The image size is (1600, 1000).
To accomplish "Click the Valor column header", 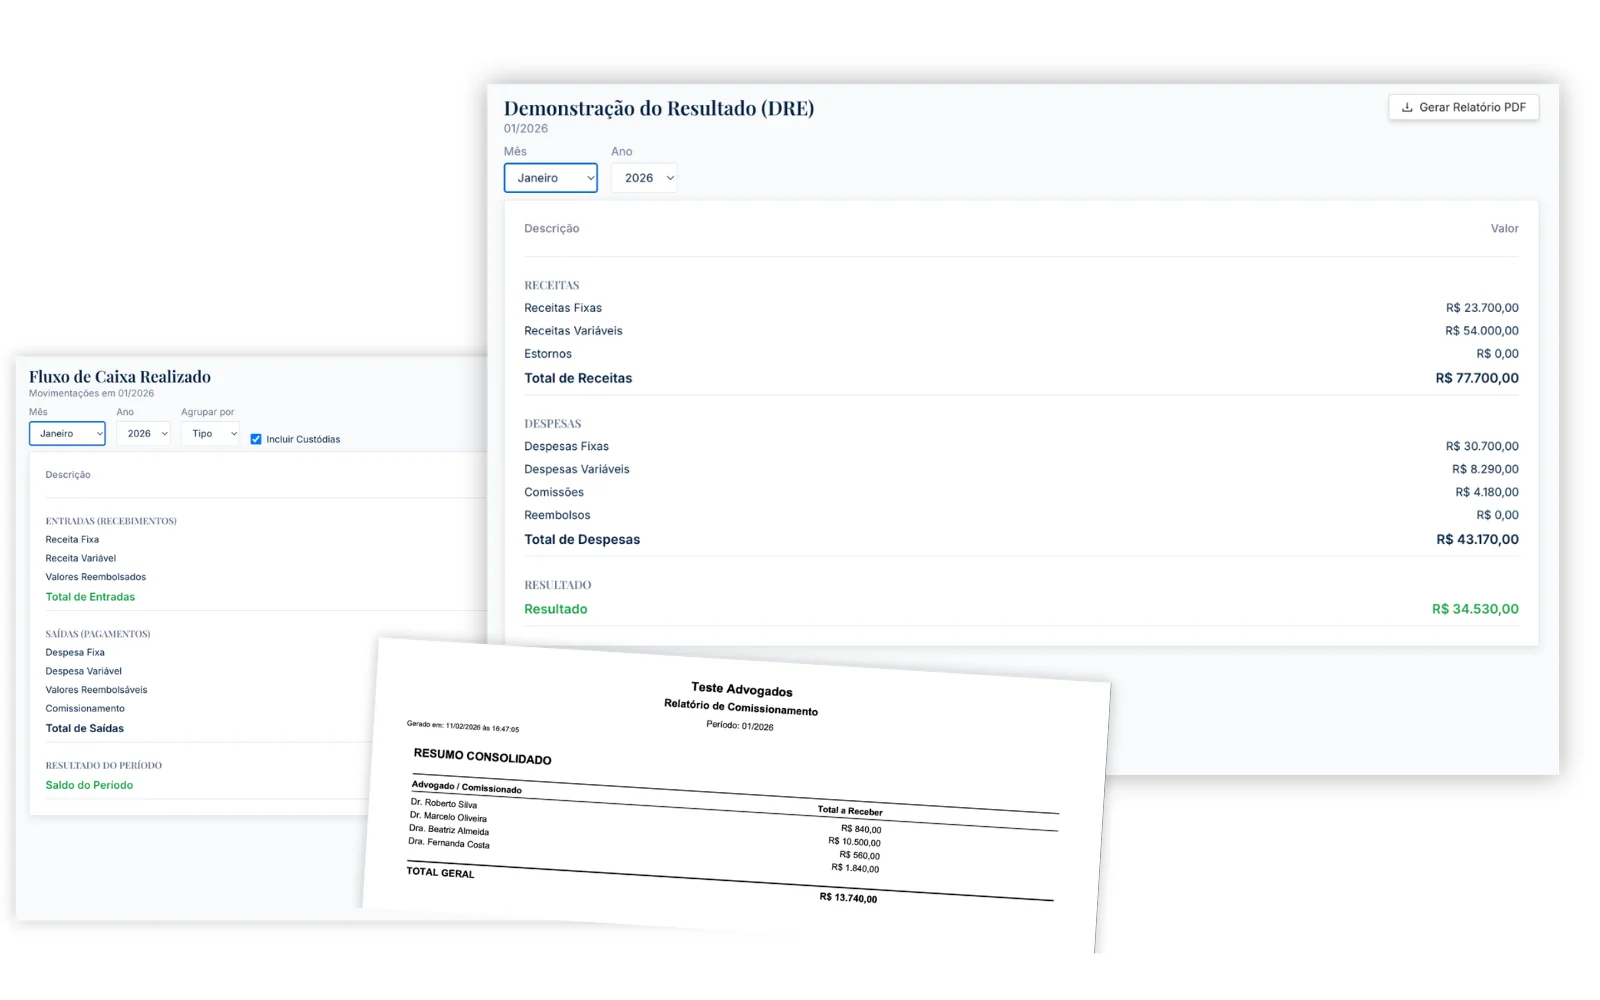I will click(x=1504, y=229).
